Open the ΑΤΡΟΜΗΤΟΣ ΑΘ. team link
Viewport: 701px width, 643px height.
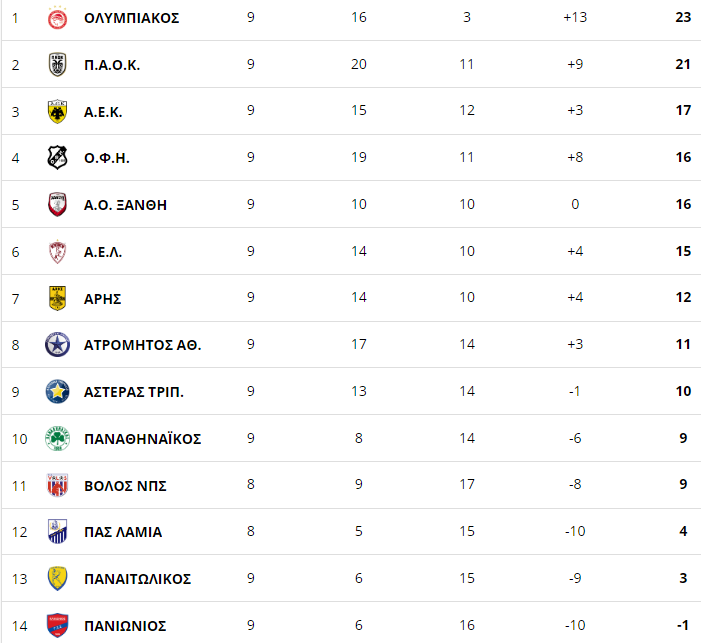pyautogui.click(x=143, y=345)
